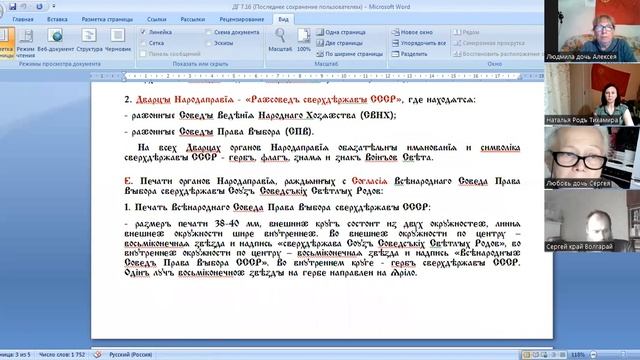Click the 110% zoom level in status bar
This screenshot has width=640, height=360.
(x=578, y=355)
